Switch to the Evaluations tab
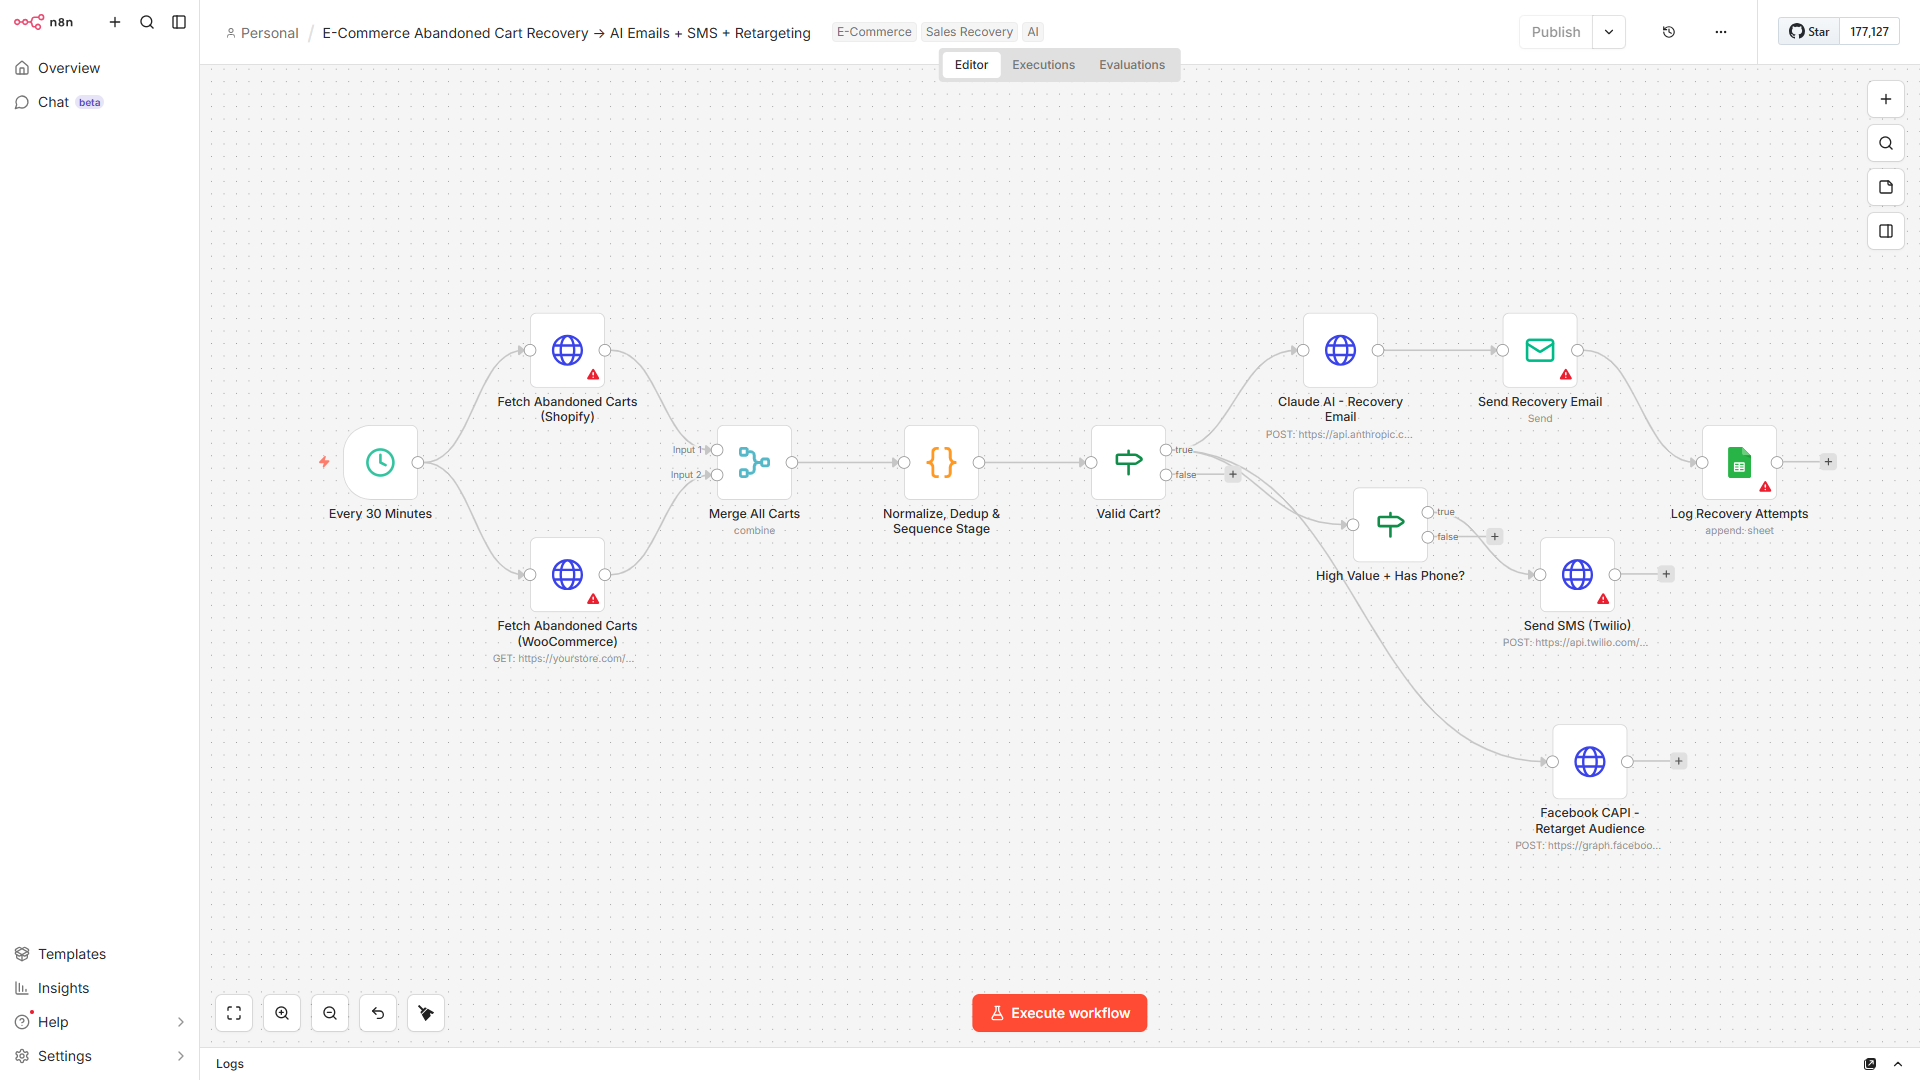1920x1080 pixels. (1131, 64)
